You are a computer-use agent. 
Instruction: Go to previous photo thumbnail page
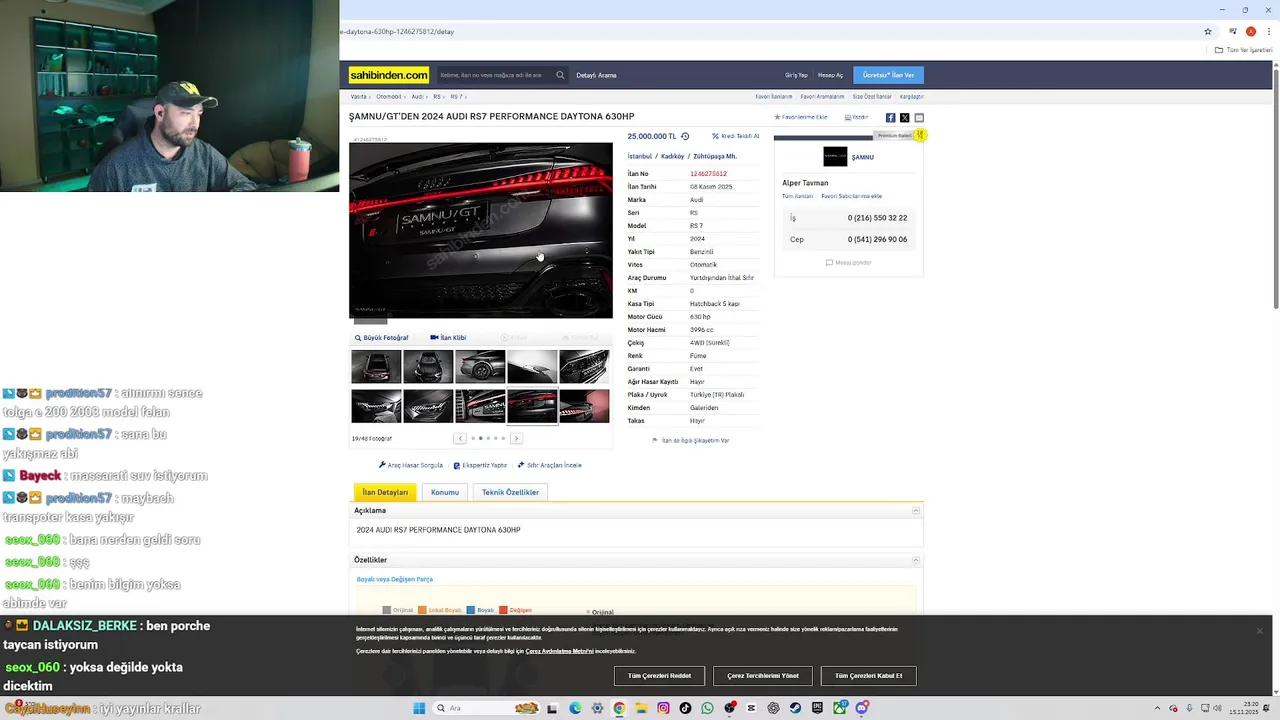click(460, 438)
